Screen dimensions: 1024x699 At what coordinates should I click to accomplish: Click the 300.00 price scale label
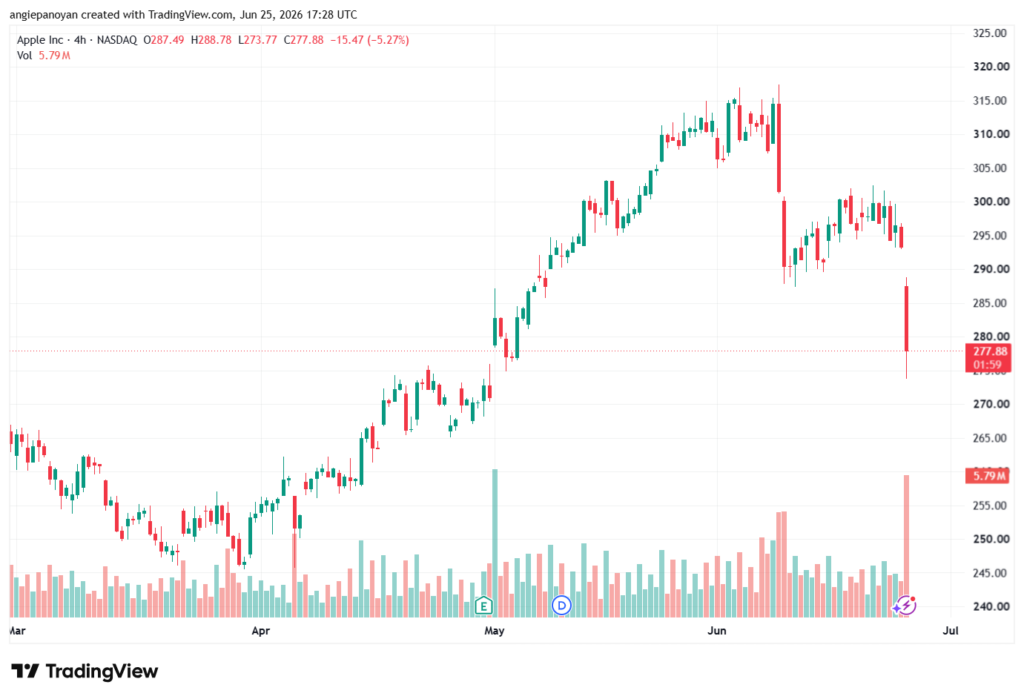pos(991,201)
